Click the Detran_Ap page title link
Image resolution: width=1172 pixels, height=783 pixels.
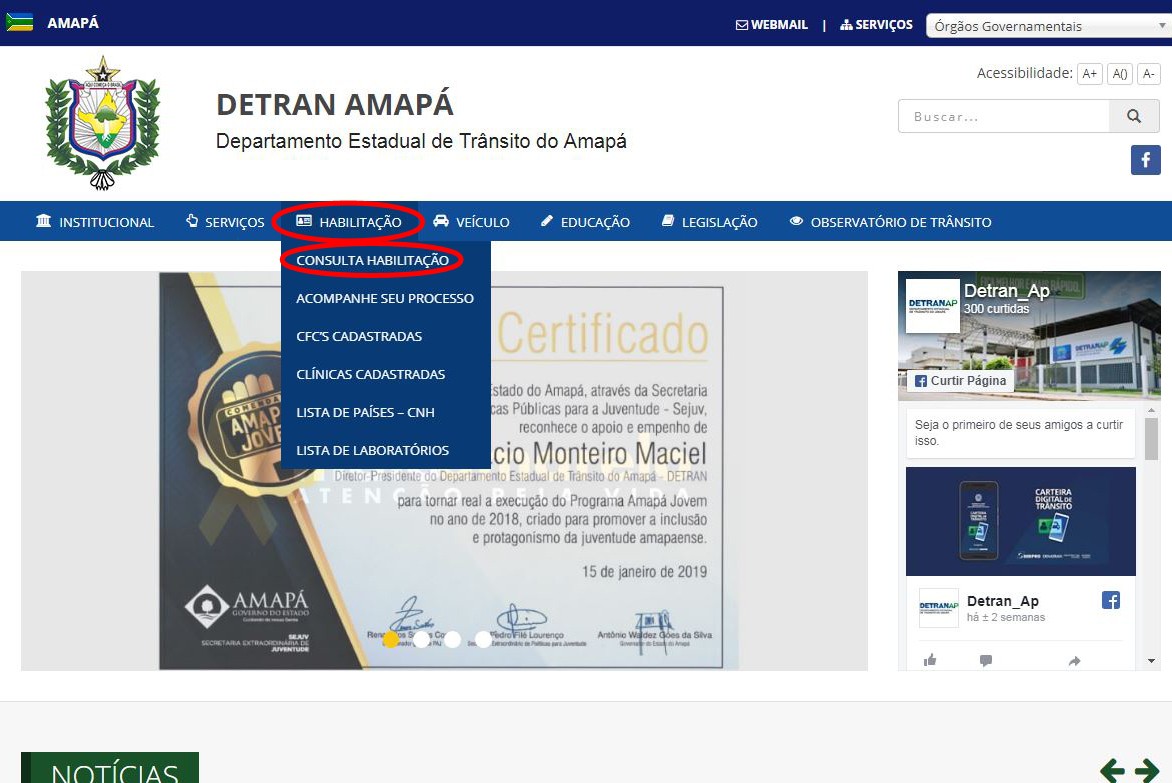click(x=1006, y=291)
